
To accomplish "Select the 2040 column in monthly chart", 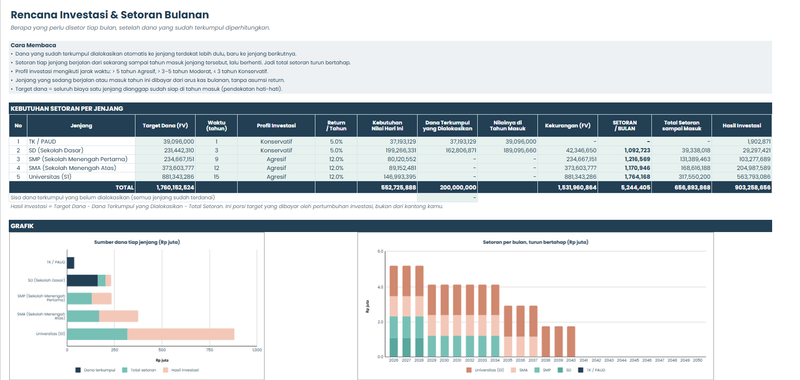I will [571, 341].
